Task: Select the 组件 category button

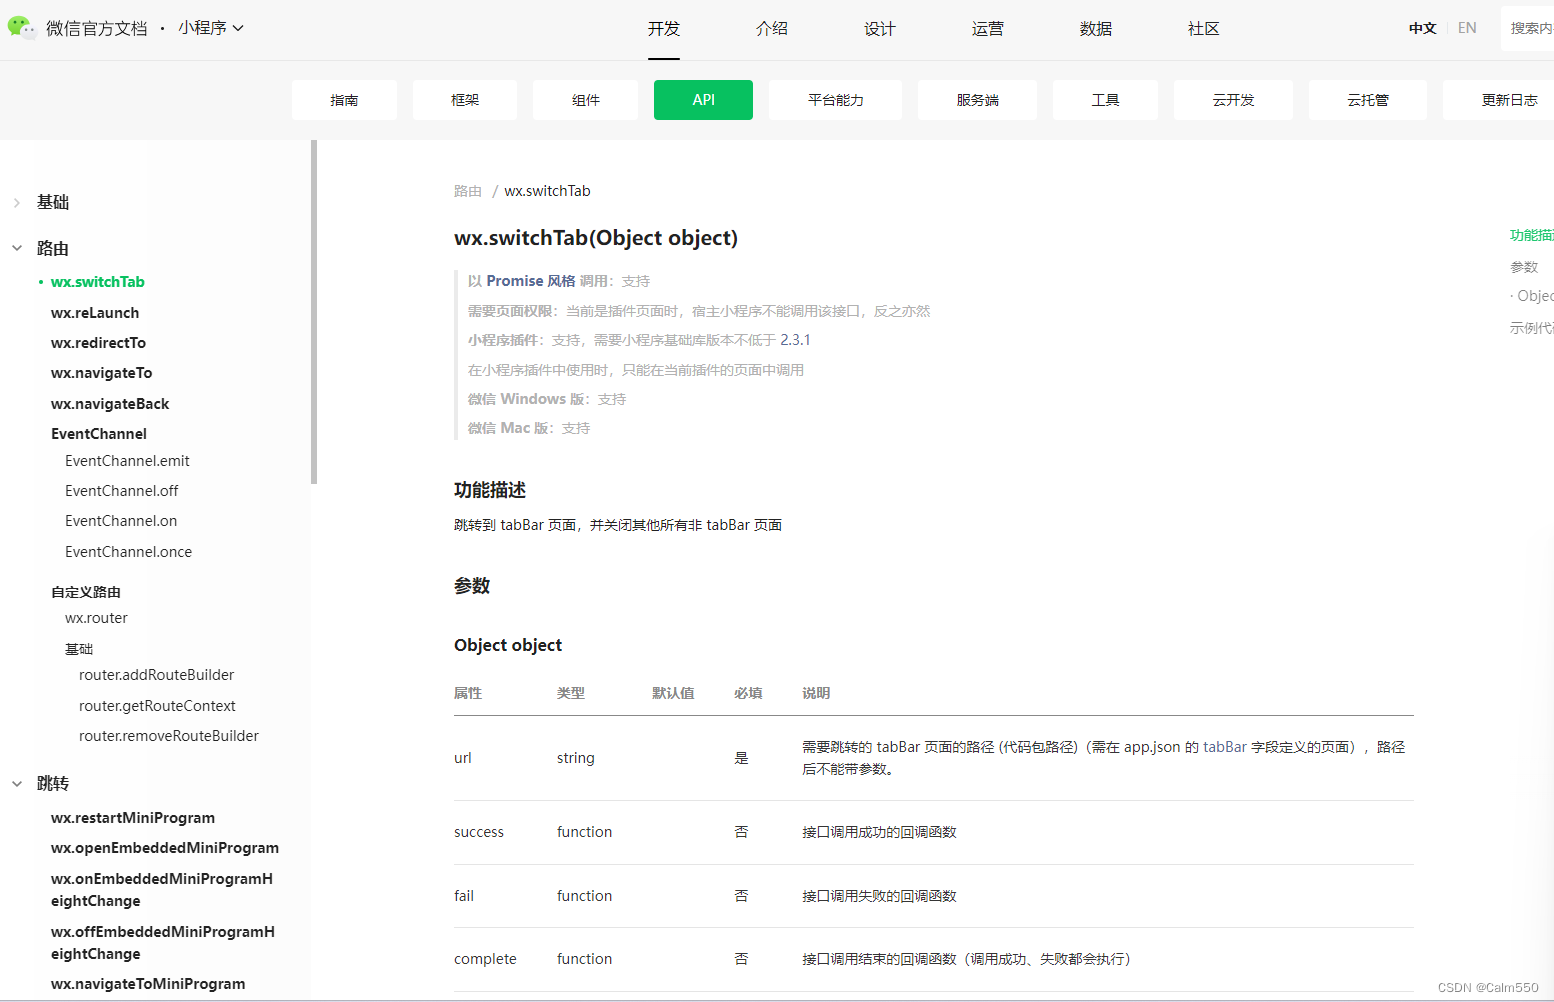Action: 586,100
